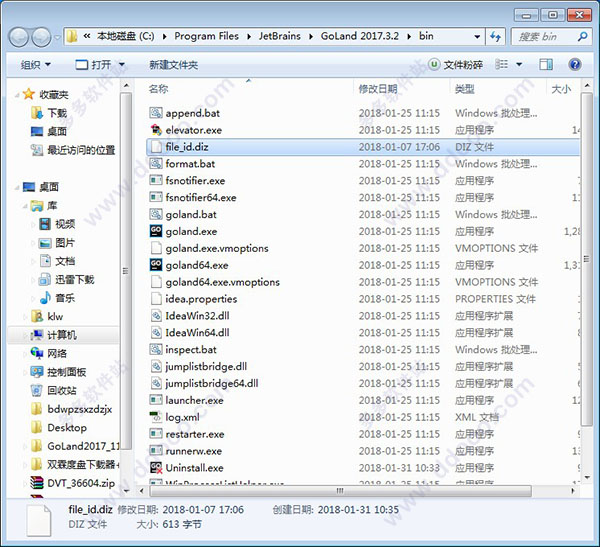Image resolution: width=600 pixels, height=547 pixels.
Task: Click Program Files in address path
Action: (206, 36)
